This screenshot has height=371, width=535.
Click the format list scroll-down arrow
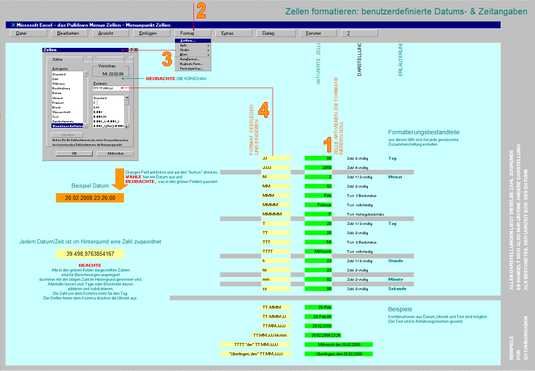(127, 126)
